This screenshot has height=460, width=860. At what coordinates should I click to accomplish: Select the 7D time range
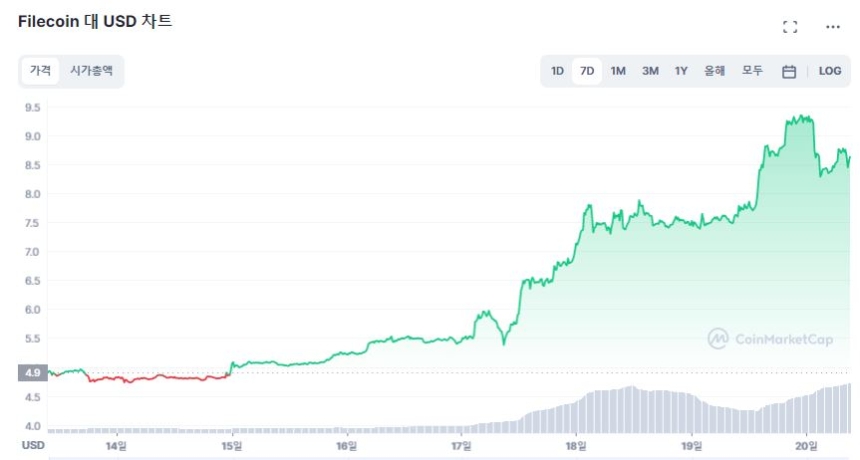[587, 71]
